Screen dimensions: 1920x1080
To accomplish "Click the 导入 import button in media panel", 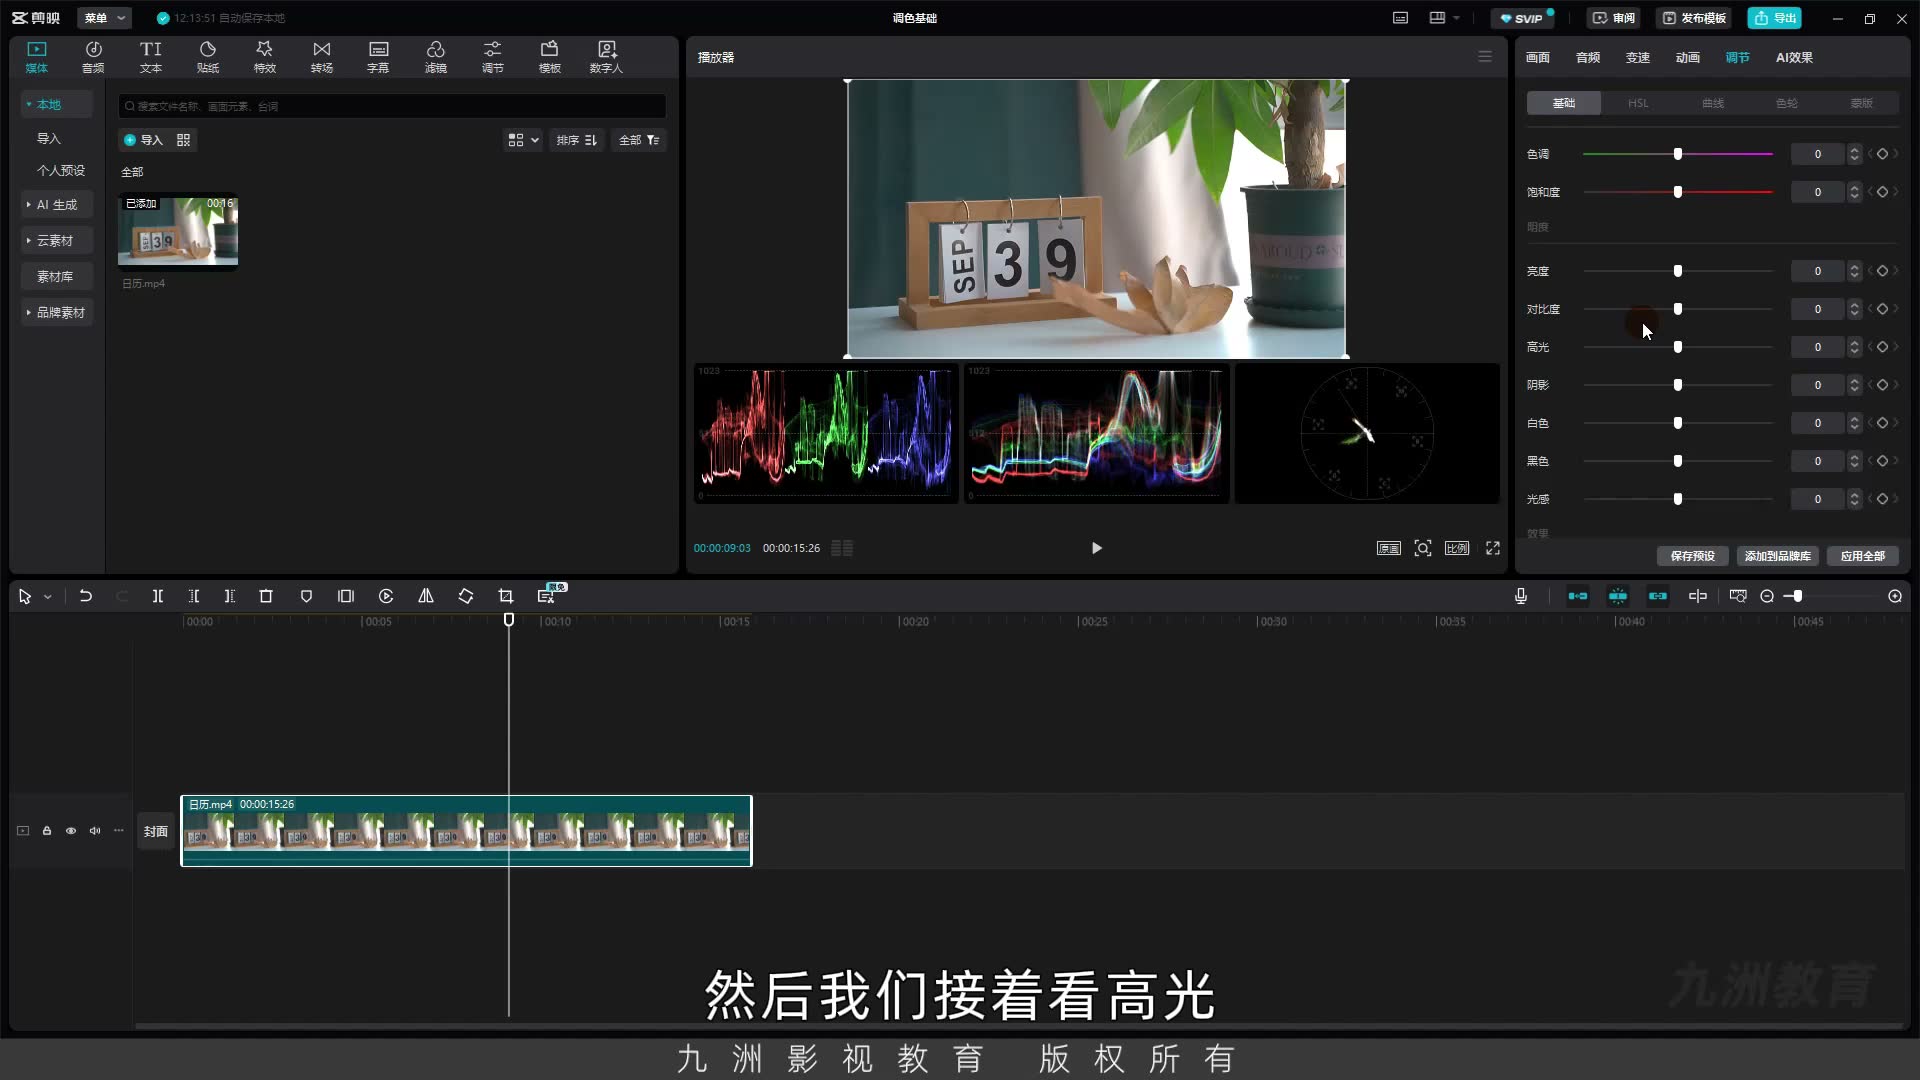I will (143, 140).
